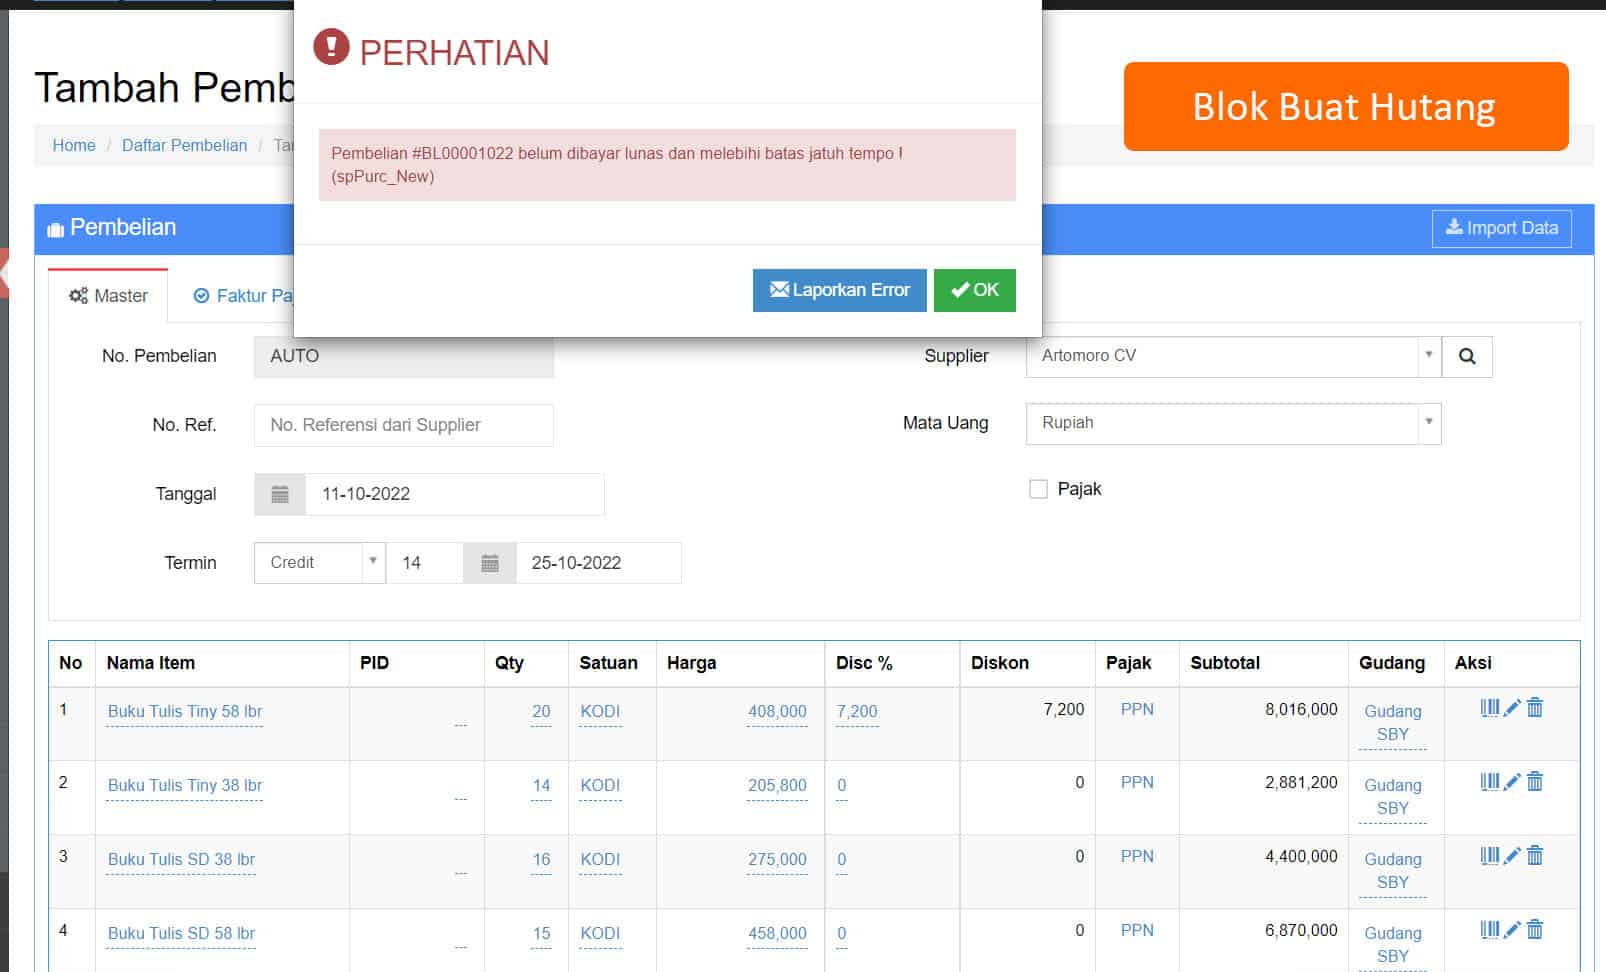Click the No. Ref. input field
This screenshot has width=1606, height=972.
click(x=403, y=425)
